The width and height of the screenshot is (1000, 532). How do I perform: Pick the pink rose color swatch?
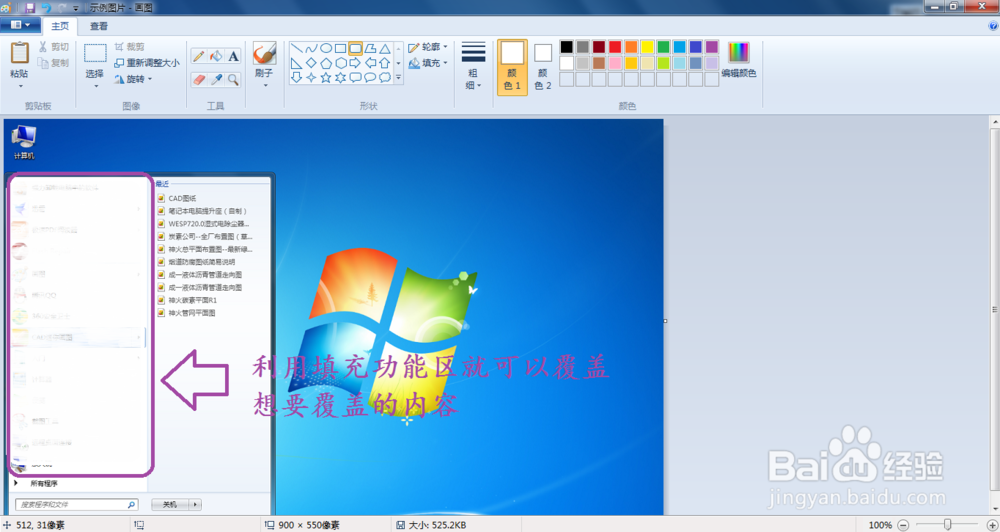tap(615, 63)
